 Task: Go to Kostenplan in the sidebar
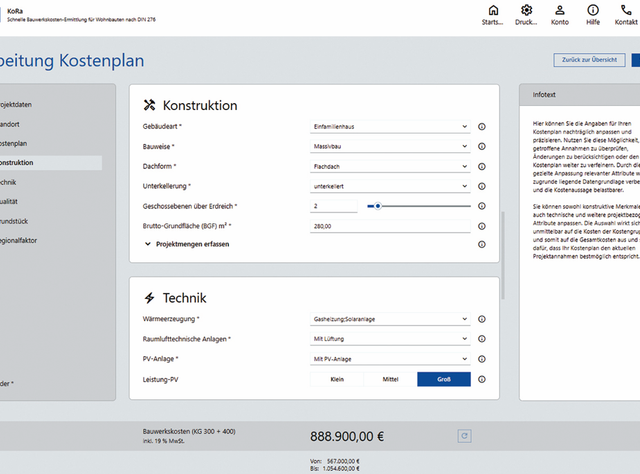[13, 143]
